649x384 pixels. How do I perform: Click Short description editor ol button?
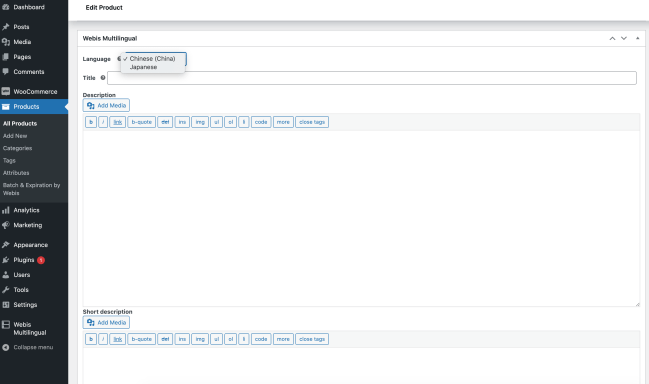click(x=231, y=339)
